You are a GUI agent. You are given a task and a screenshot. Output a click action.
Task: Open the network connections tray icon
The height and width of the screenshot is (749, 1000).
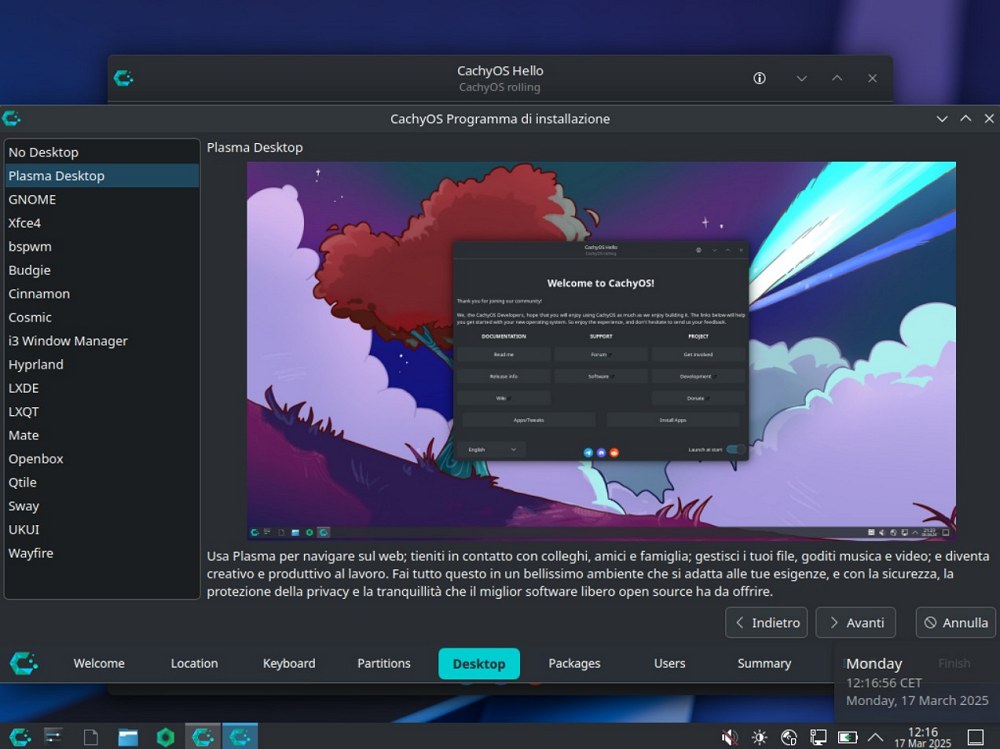tap(818, 738)
